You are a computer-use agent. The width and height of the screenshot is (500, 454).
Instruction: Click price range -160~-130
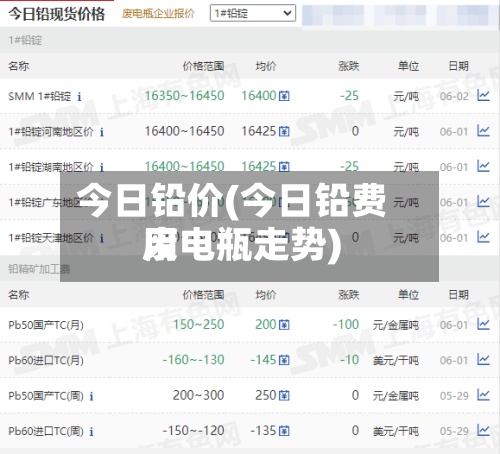point(193,360)
